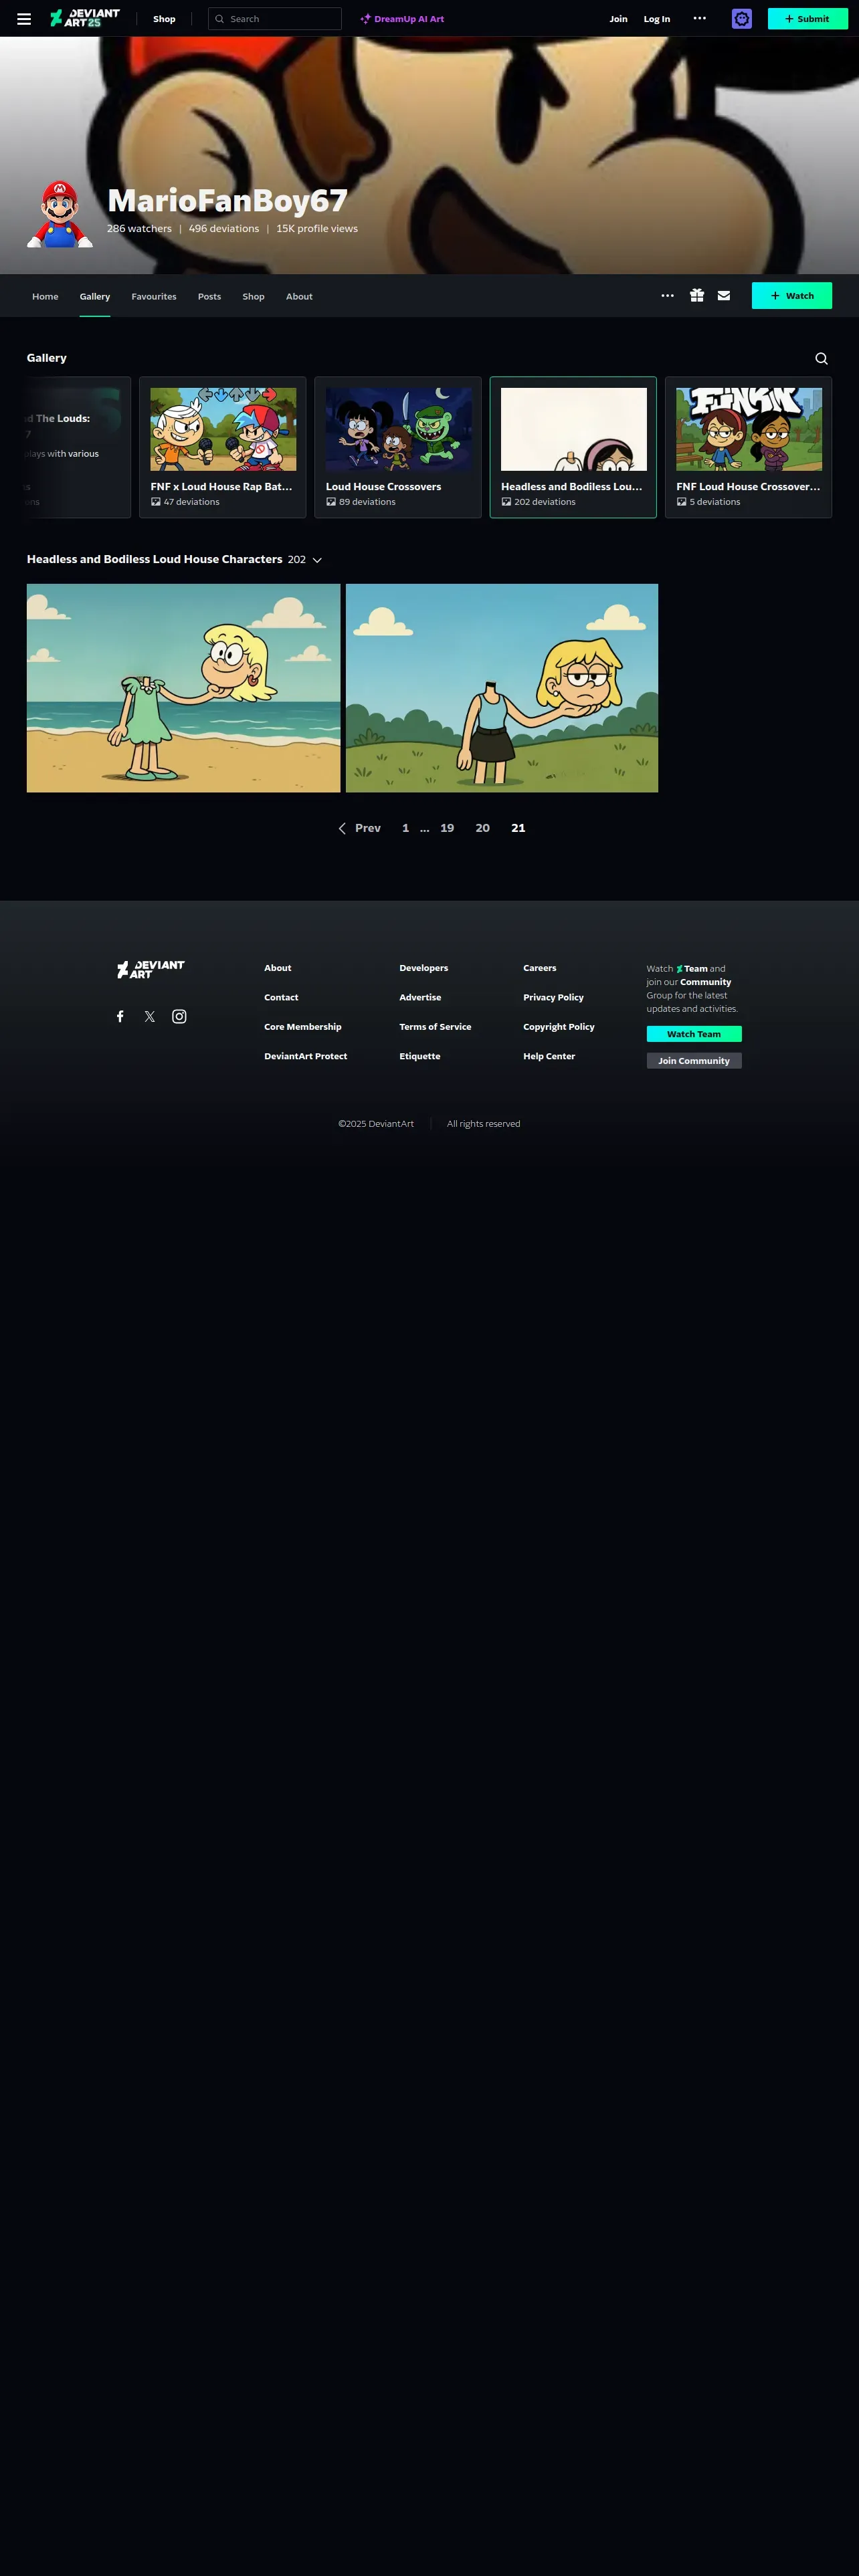Image resolution: width=859 pixels, height=2576 pixels.
Task: Select current page 21
Action: tap(518, 828)
